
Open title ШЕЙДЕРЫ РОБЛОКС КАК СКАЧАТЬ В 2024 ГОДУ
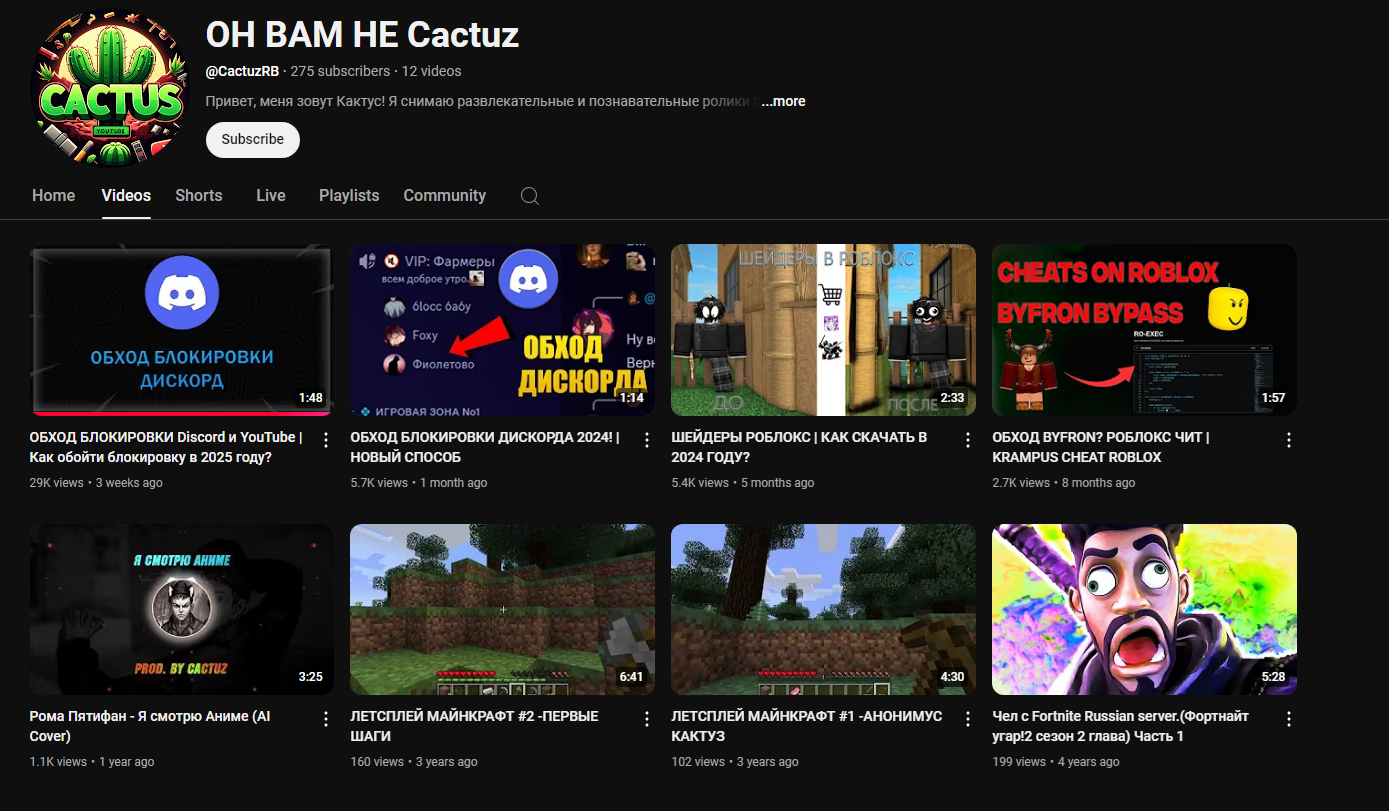799,447
